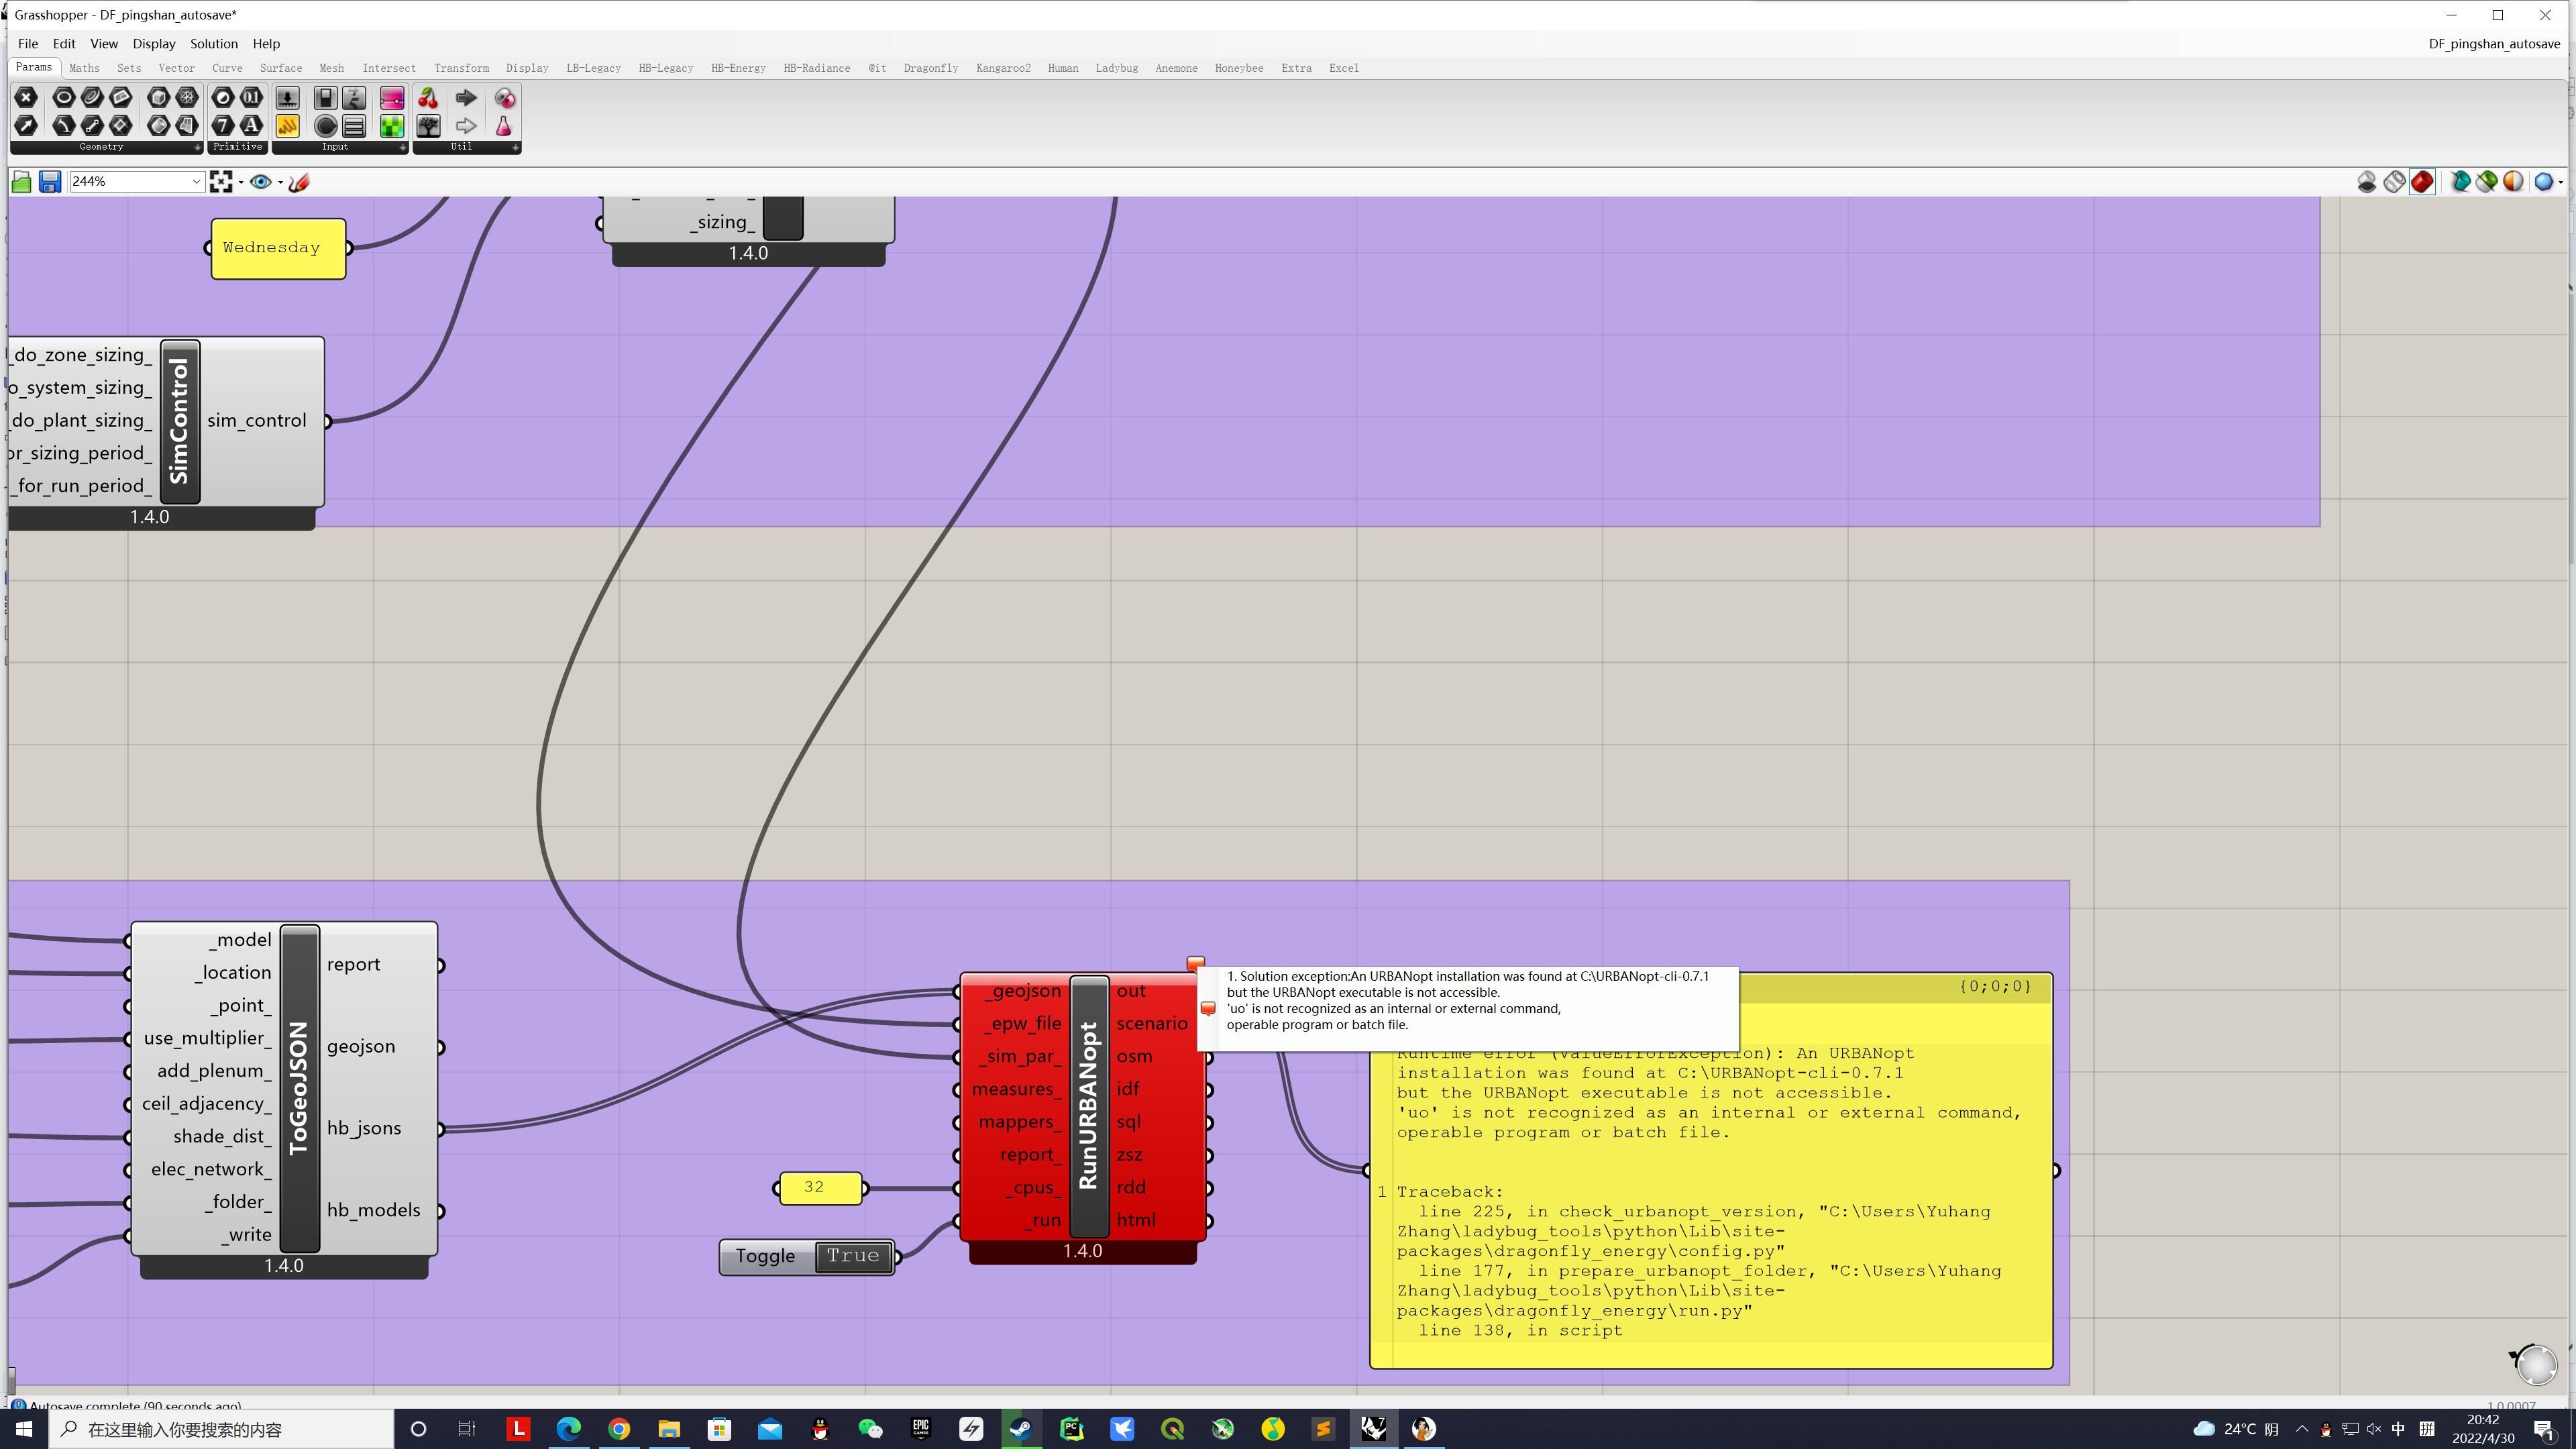
Task: Select the Wednesday yellow panel
Action: pyautogui.click(x=278, y=248)
